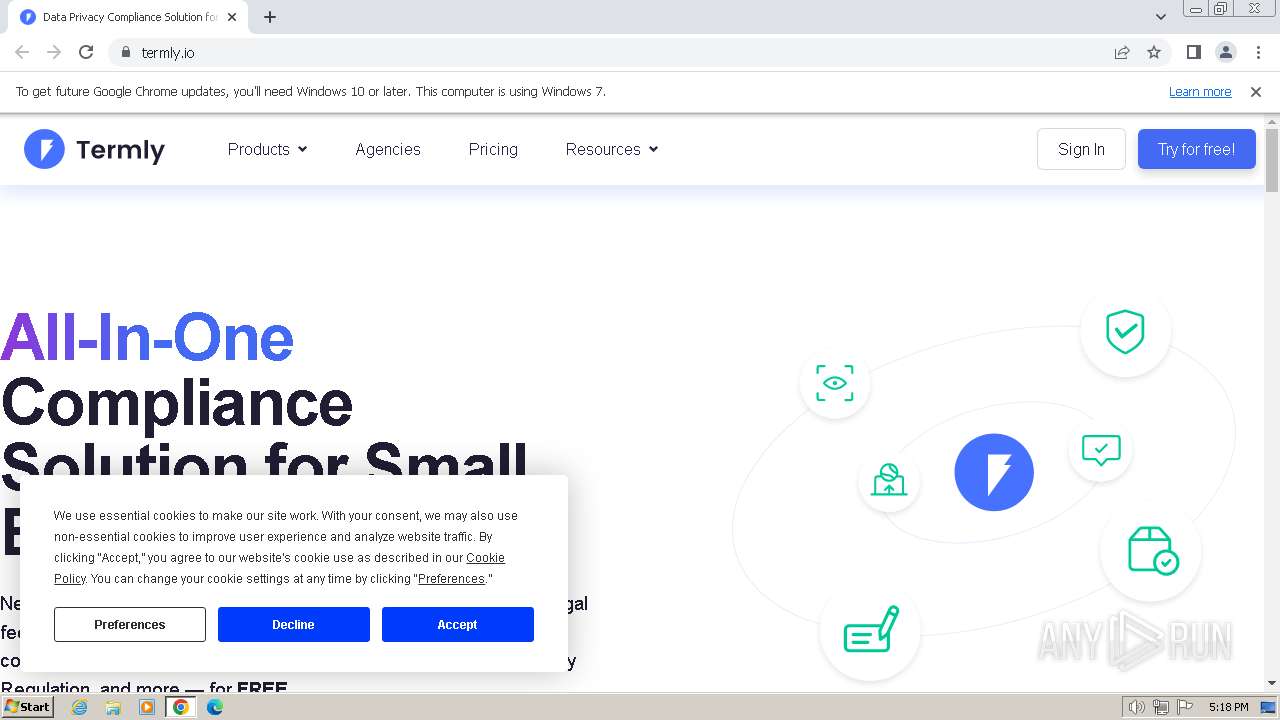The width and height of the screenshot is (1280, 720).
Task: Go back with the browser back arrow
Action: pyautogui.click(x=22, y=52)
